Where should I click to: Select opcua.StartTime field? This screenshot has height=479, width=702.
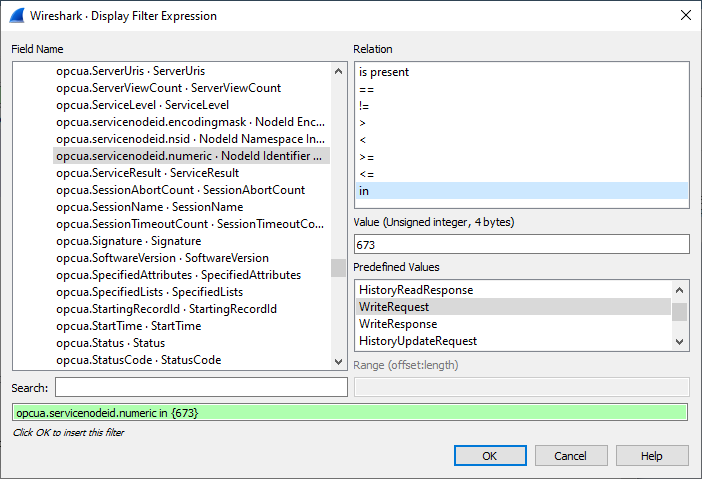pos(191,326)
